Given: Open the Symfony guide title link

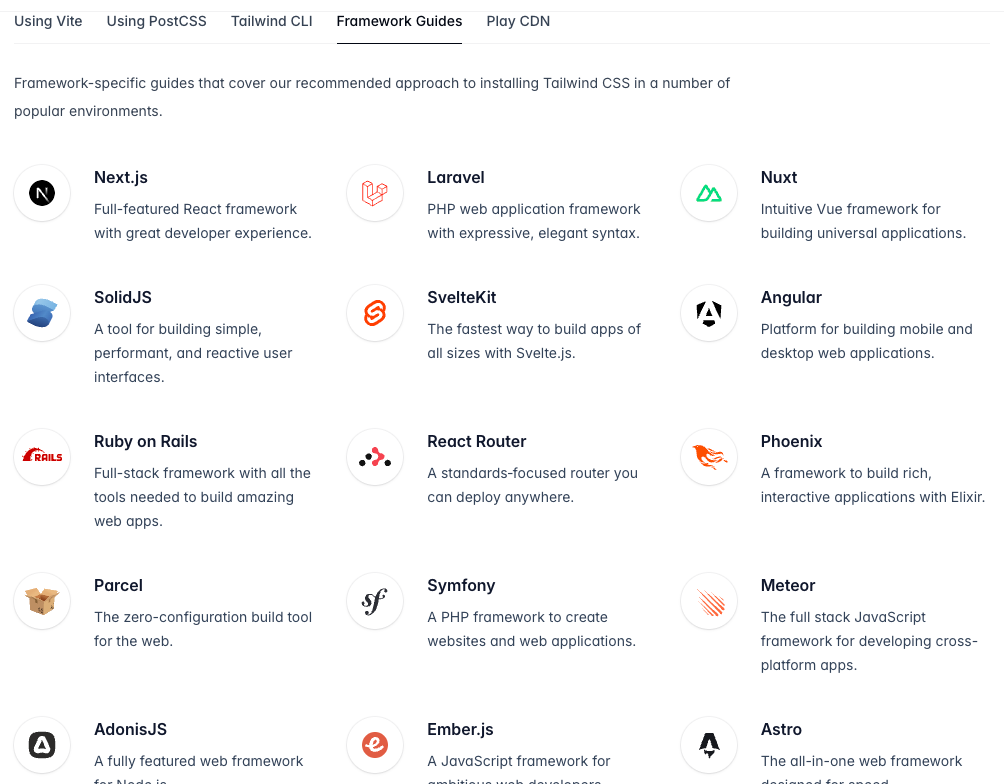Looking at the screenshot, I should coord(461,585).
